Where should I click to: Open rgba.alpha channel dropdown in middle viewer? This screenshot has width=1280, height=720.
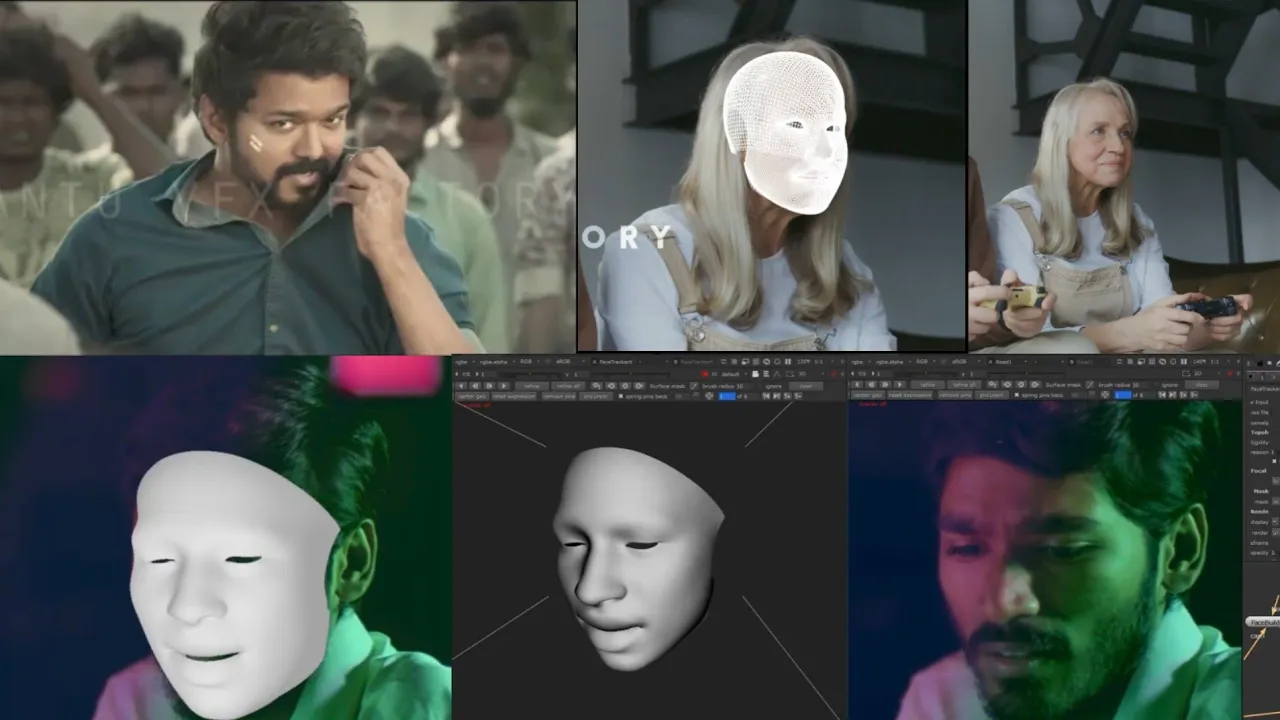tap(497, 362)
